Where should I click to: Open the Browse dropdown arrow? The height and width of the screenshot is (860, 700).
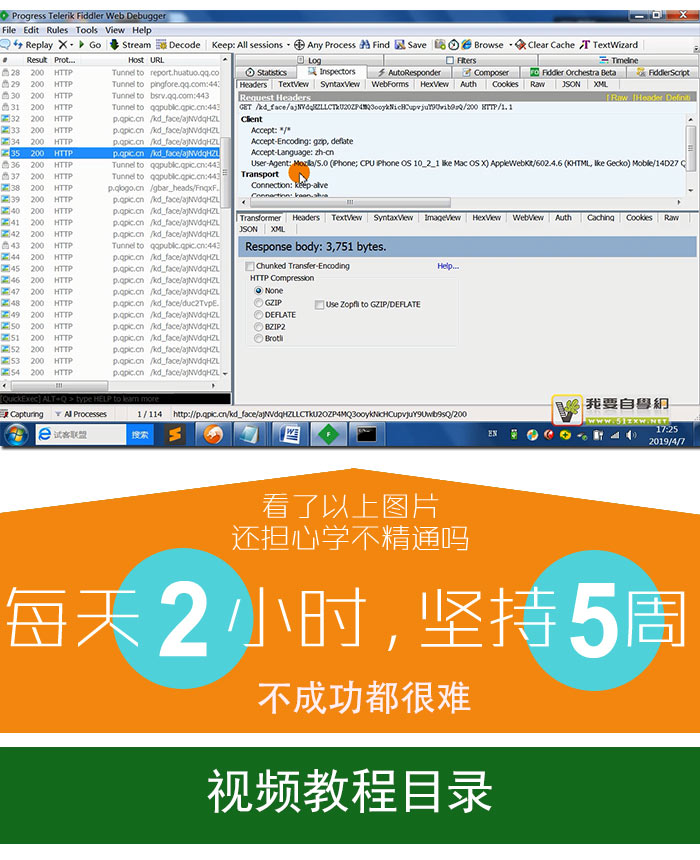[x=510, y=46]
